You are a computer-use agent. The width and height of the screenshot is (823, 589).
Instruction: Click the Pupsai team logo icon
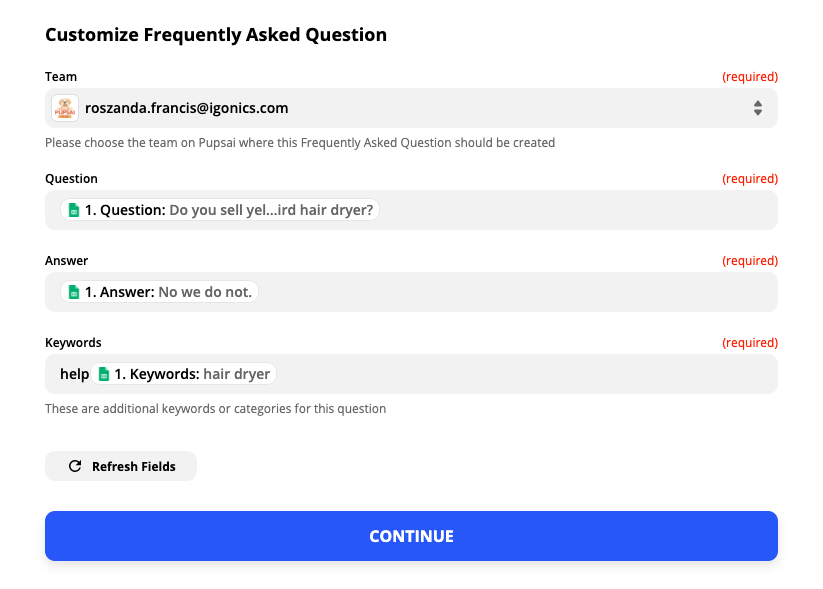(66, 108)
